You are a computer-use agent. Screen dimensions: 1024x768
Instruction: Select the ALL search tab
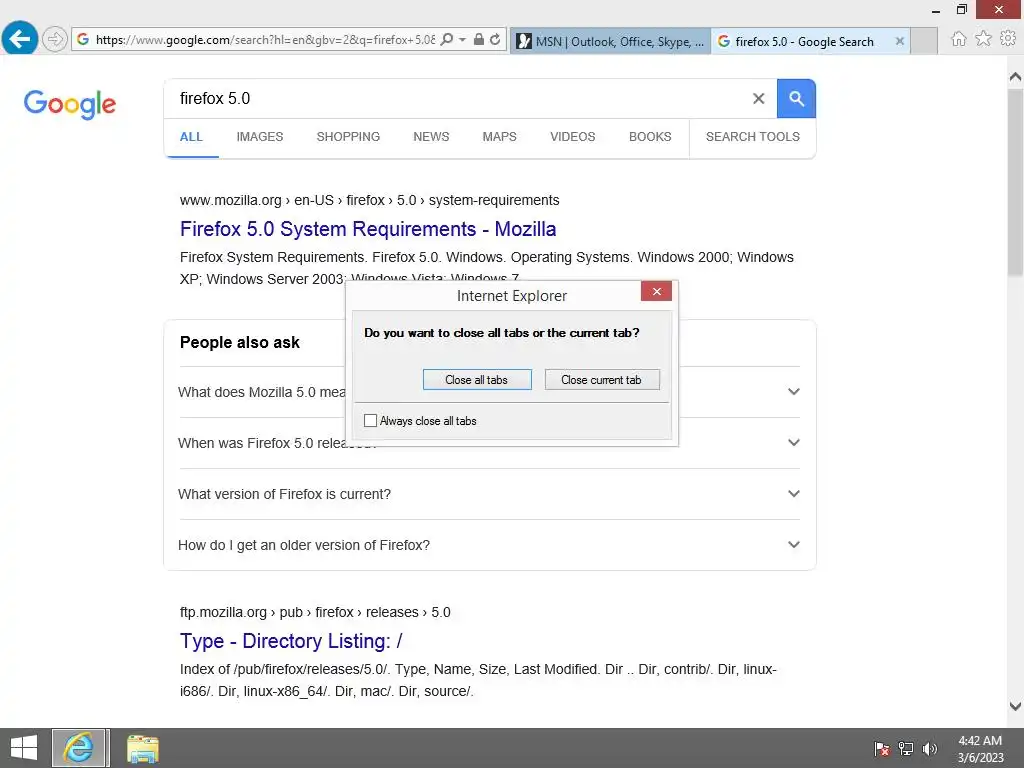191,137
